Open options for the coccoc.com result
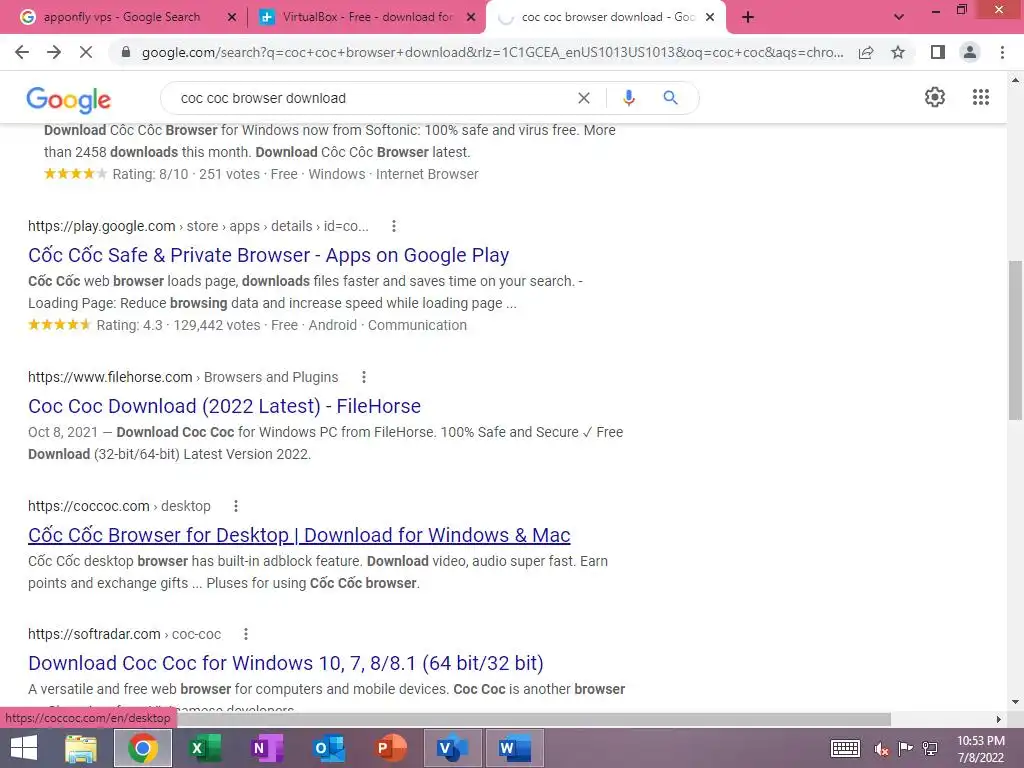Viewport: 1024px width, 768px height. pos(236,506)
